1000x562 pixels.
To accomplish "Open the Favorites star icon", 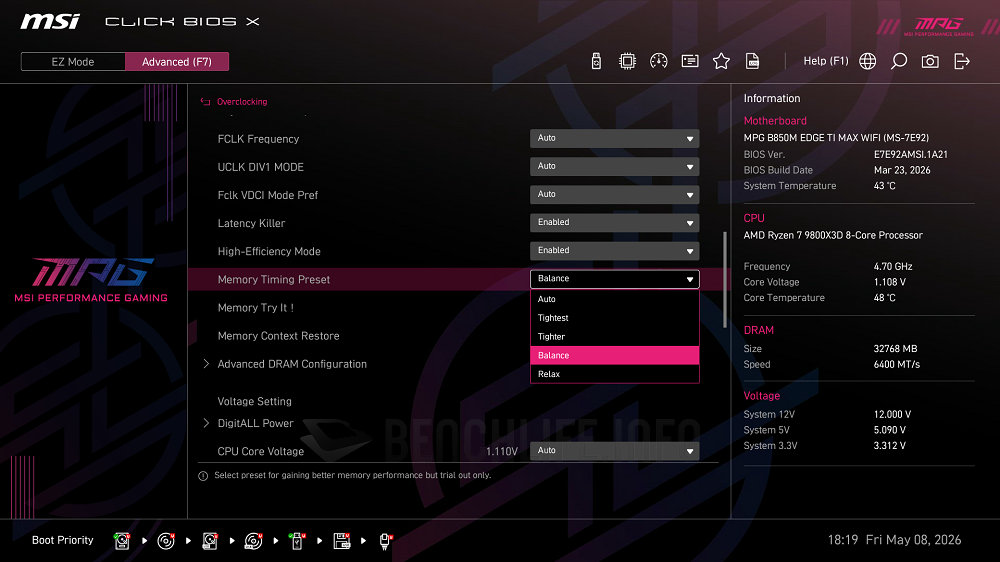I will coord(721,61).
